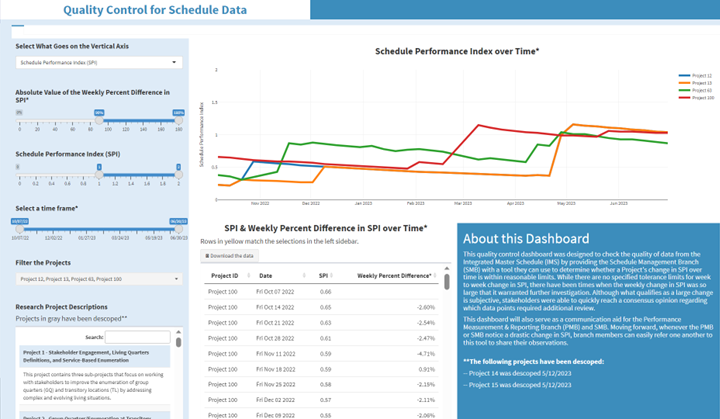
Task: Click the Quality Control for Schedule Data title
Action: click(155, 10)
